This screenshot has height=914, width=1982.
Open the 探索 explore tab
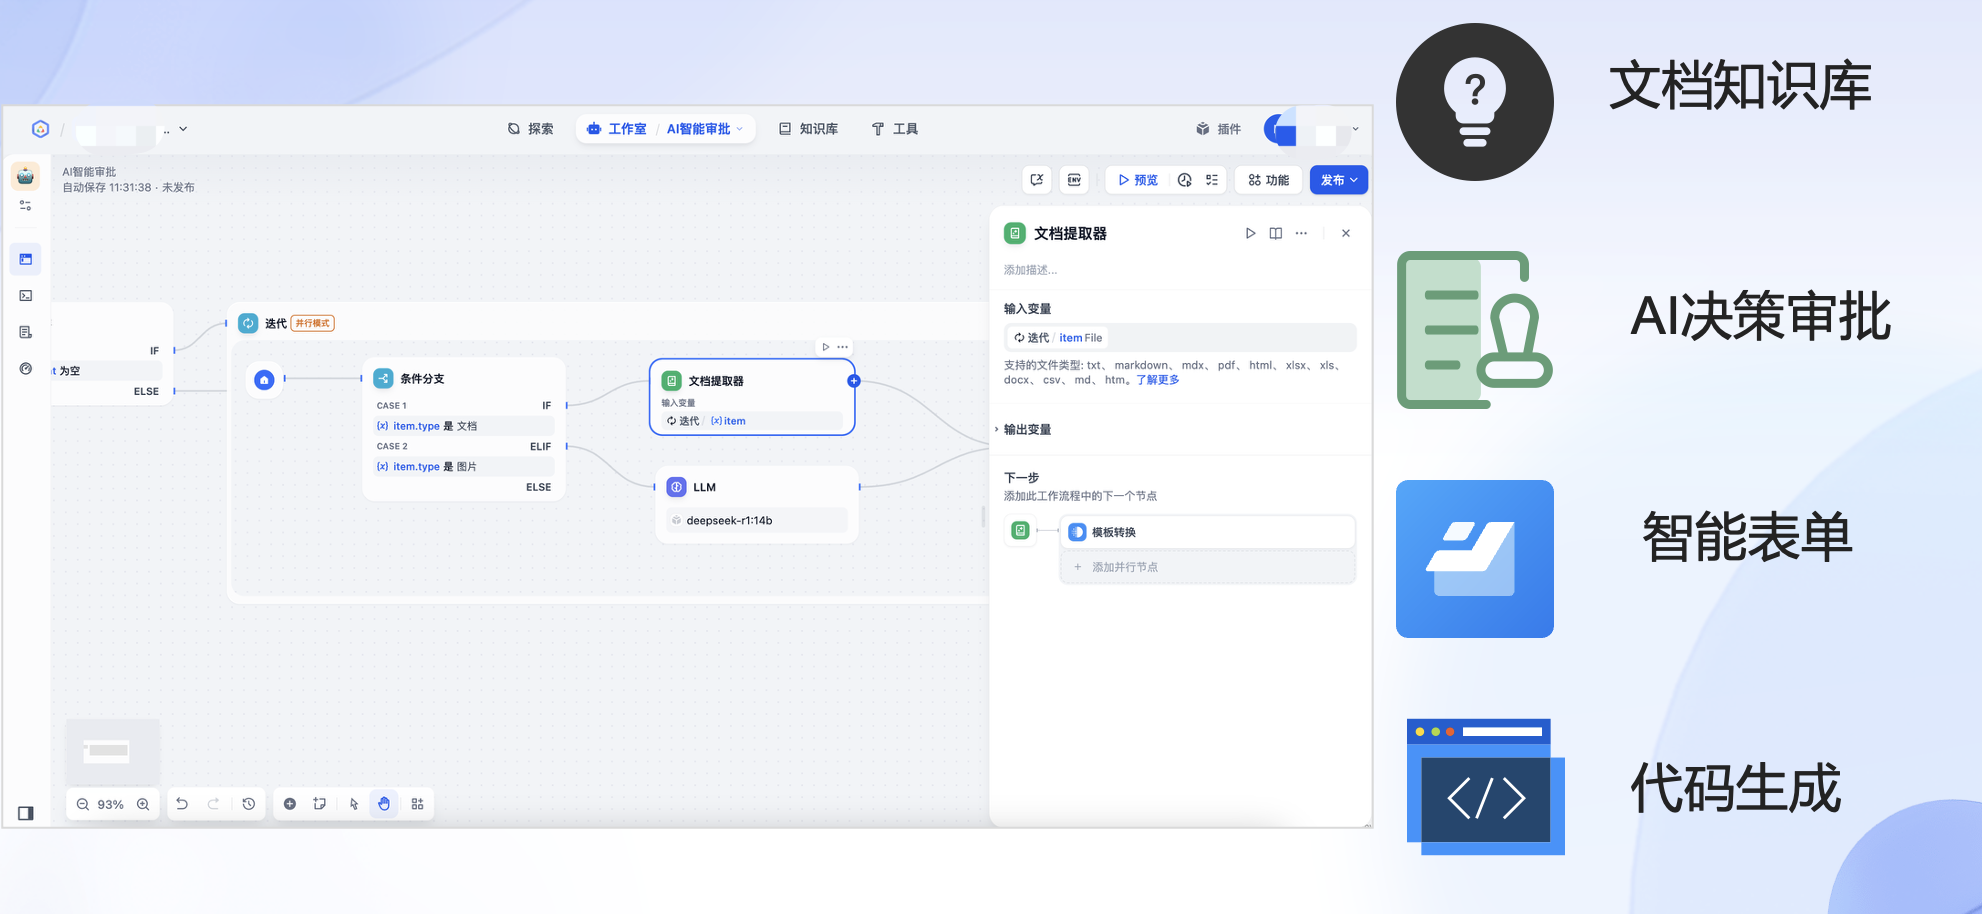coord(530,129)
